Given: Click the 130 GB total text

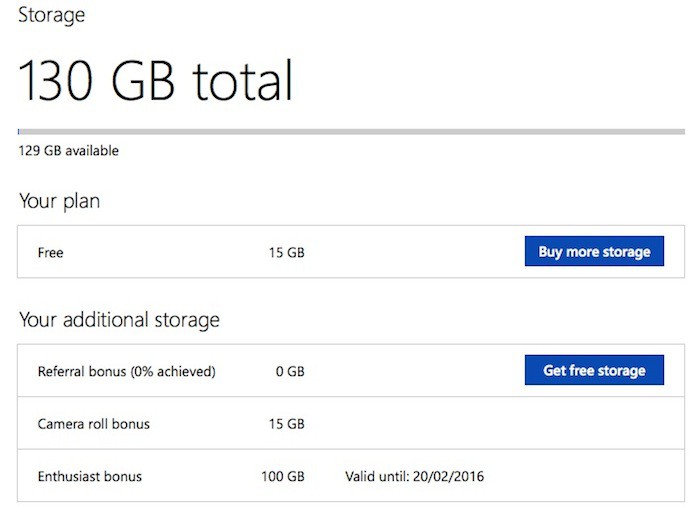Looking at the screenshot, I should click(156, 80).
